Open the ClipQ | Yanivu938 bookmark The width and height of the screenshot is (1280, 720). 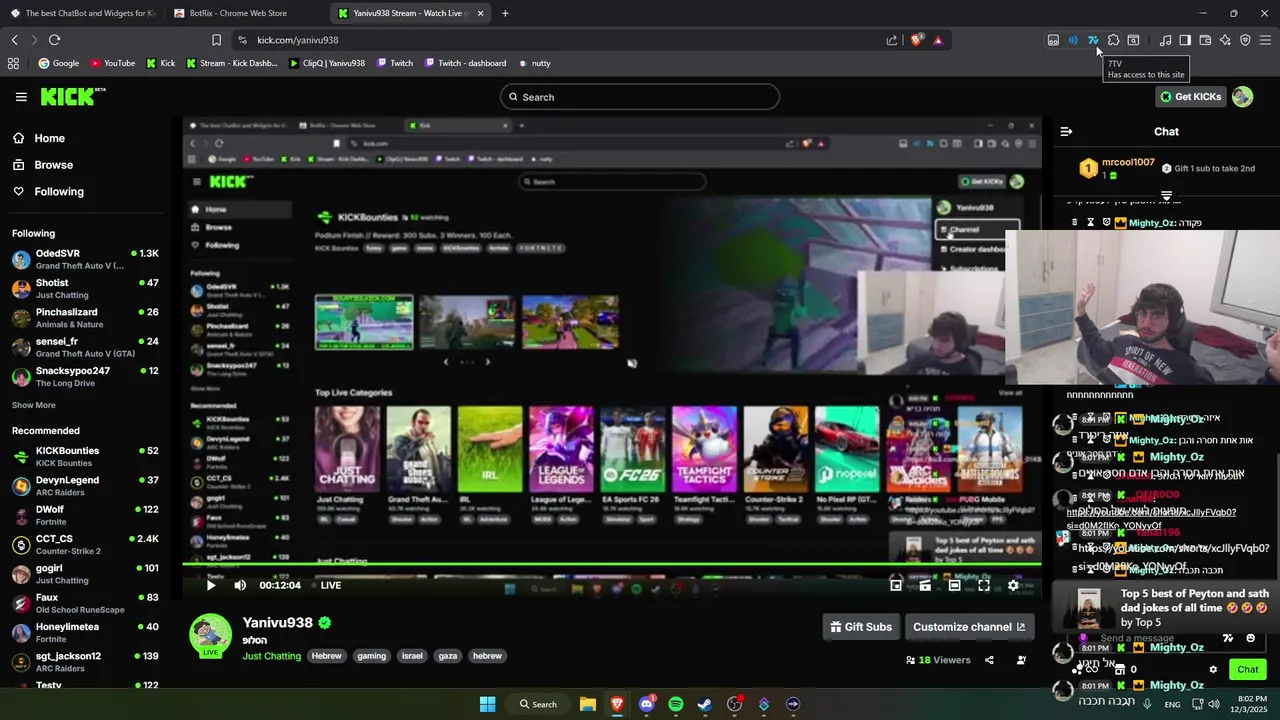tap(327, 63)
